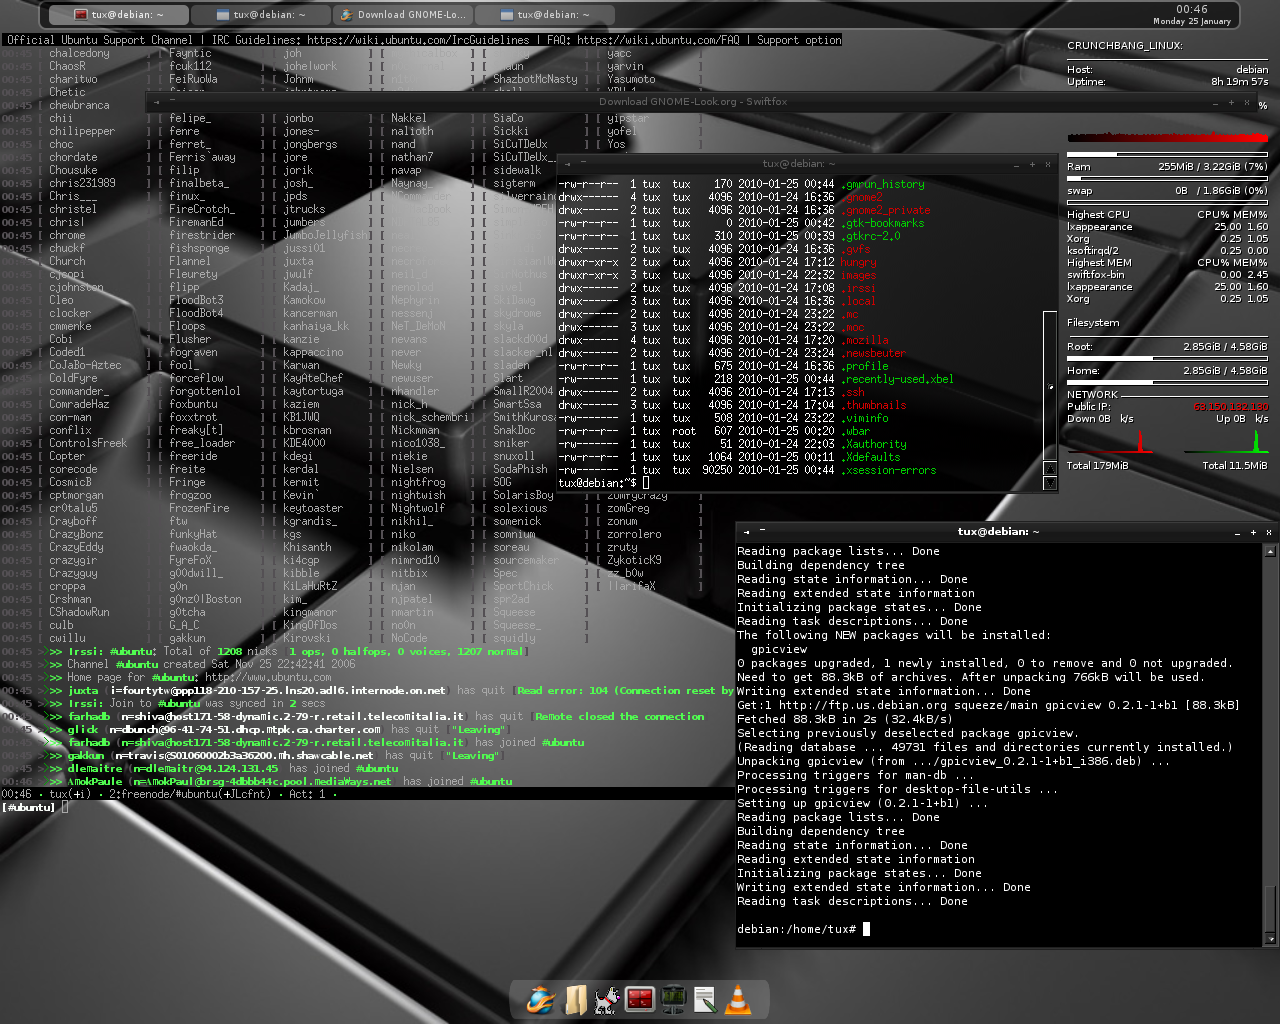The width and height of the screenshot is (1280, 1024).
Task: Click swiftfox-bin in the Highest MEM list
Action: (1095, 275)
